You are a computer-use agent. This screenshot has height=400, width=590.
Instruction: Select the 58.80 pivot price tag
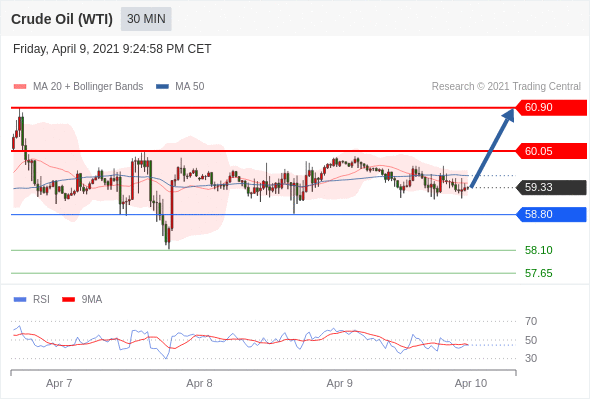click(551, 214)
